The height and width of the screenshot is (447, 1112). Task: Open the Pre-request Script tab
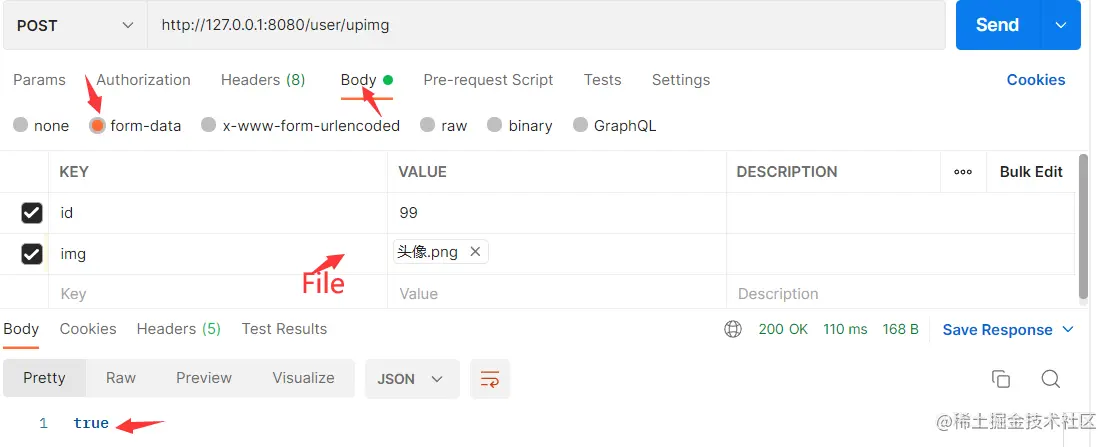click(488, 80)
